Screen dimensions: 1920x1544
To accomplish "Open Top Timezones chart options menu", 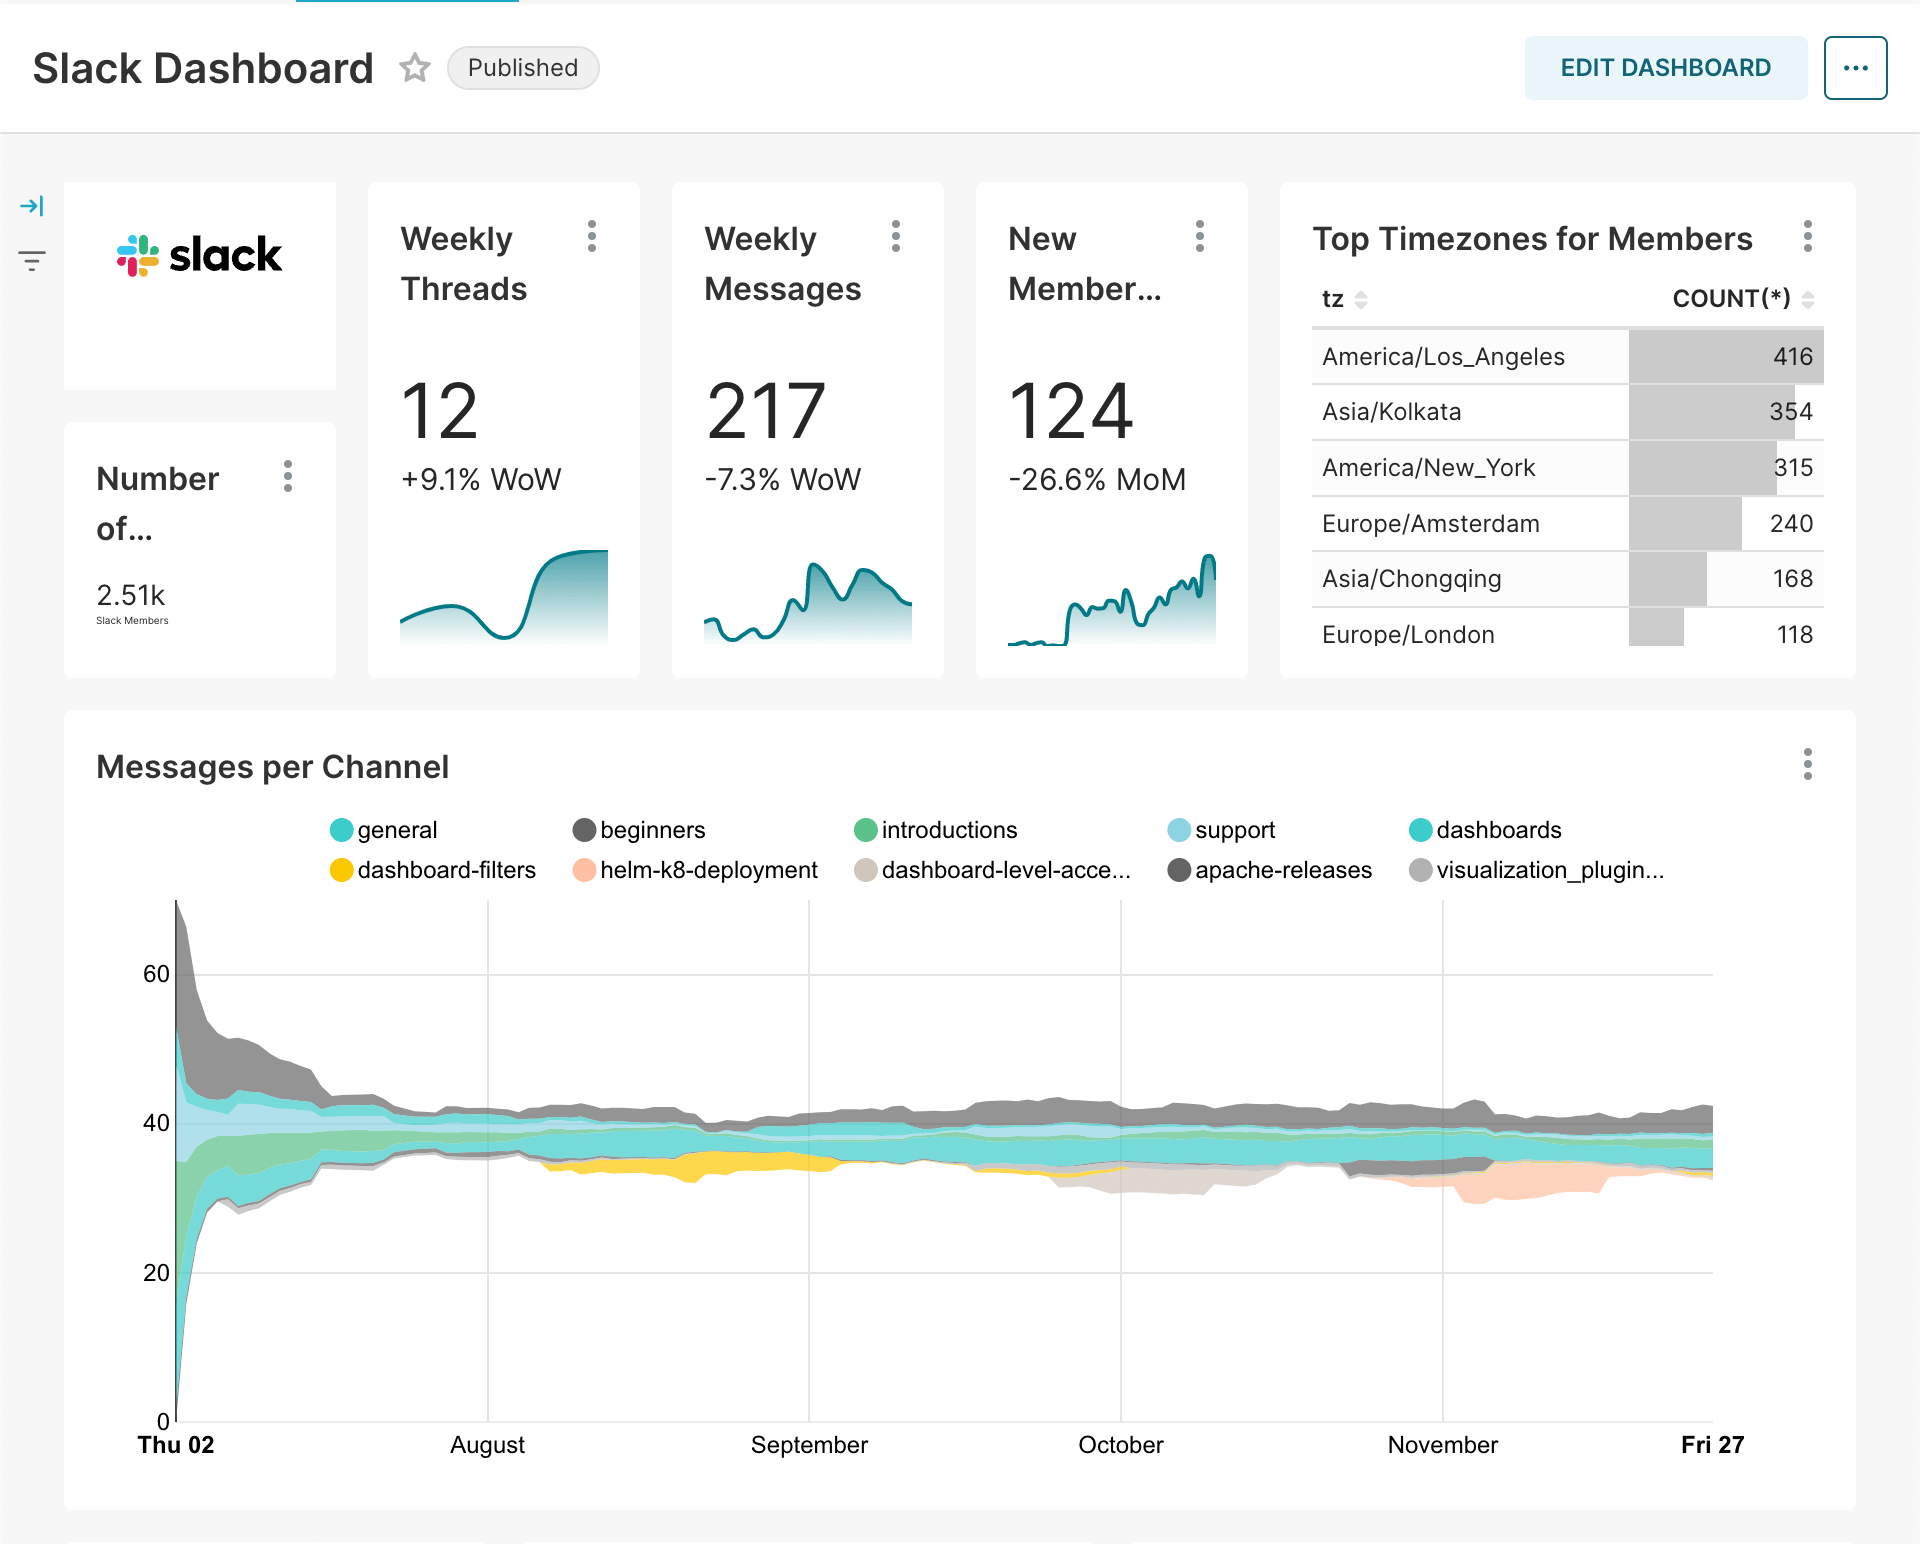I will 1807,237.
